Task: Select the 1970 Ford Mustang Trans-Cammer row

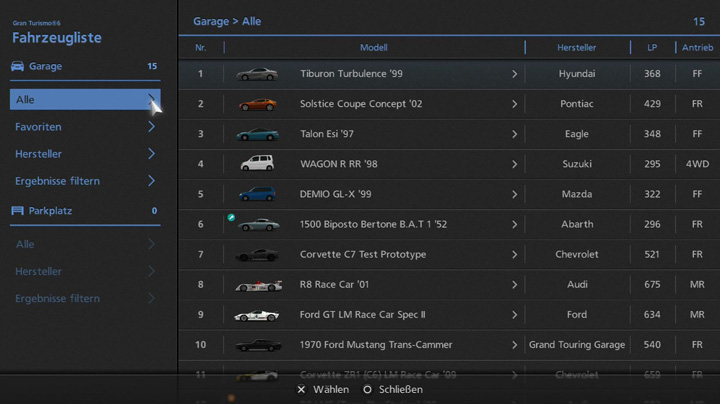Action: (x=376, y=345)
